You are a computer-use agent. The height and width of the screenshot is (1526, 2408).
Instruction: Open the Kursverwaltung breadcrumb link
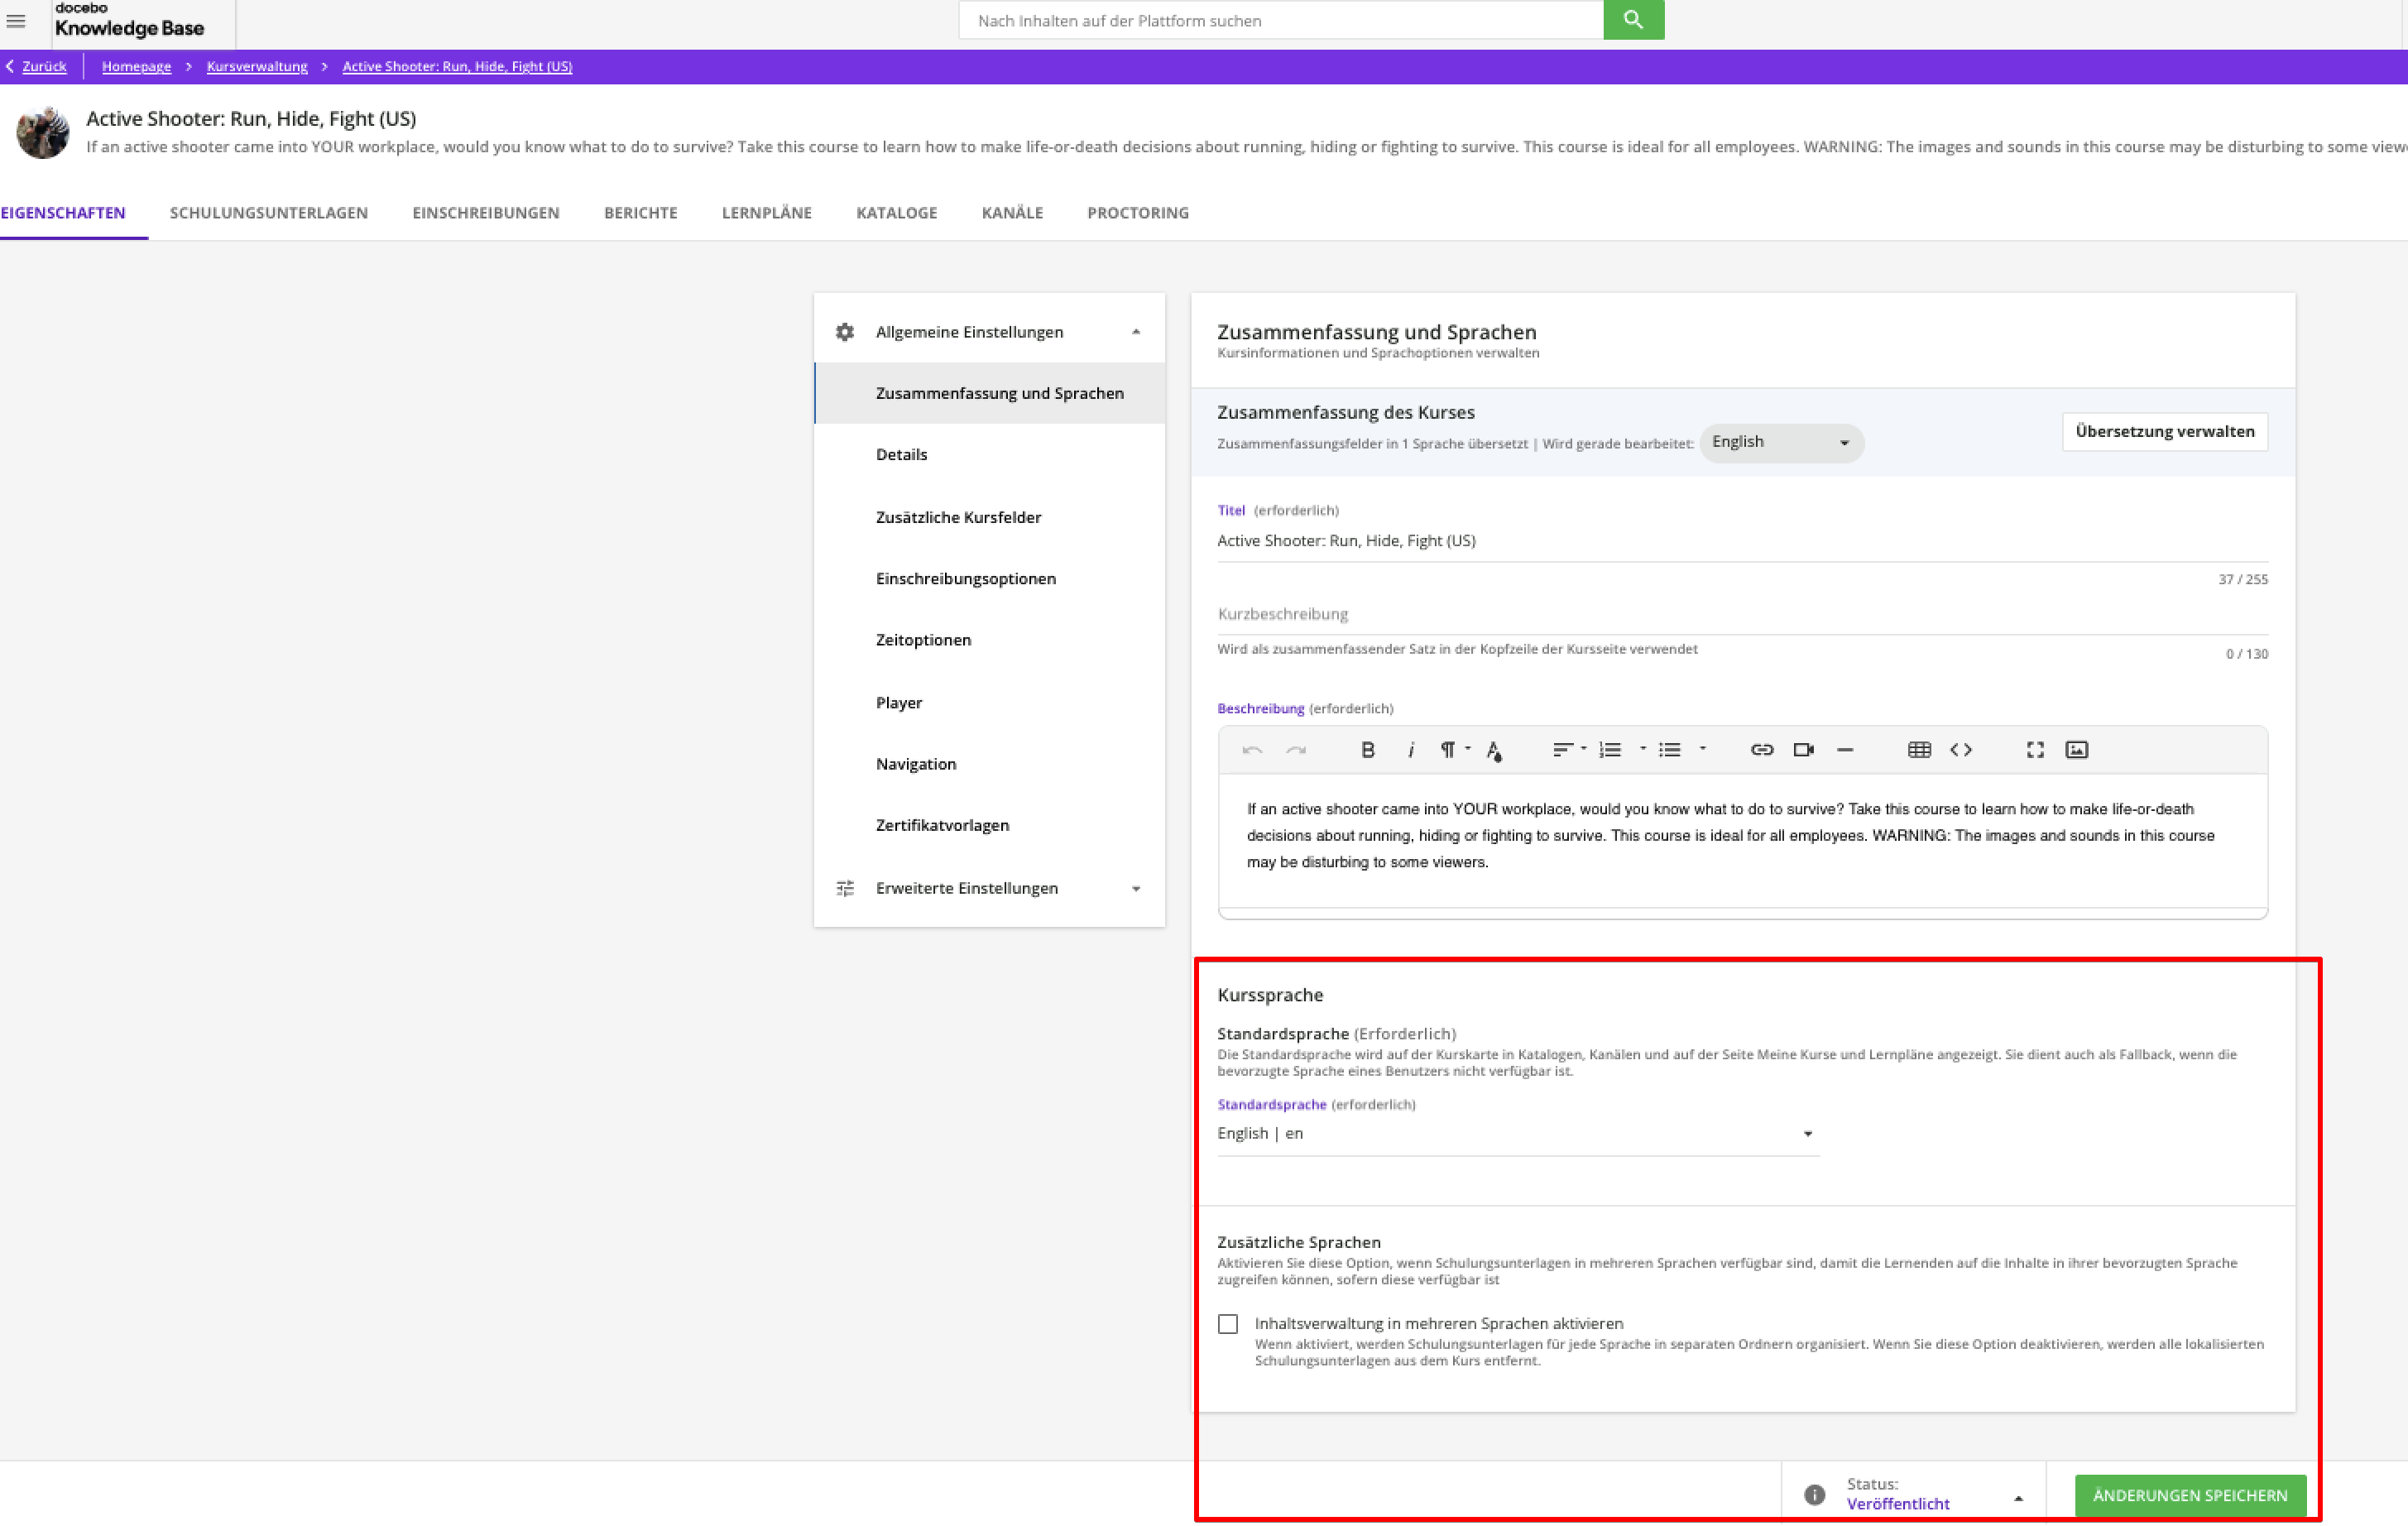[x=257, y=66]
